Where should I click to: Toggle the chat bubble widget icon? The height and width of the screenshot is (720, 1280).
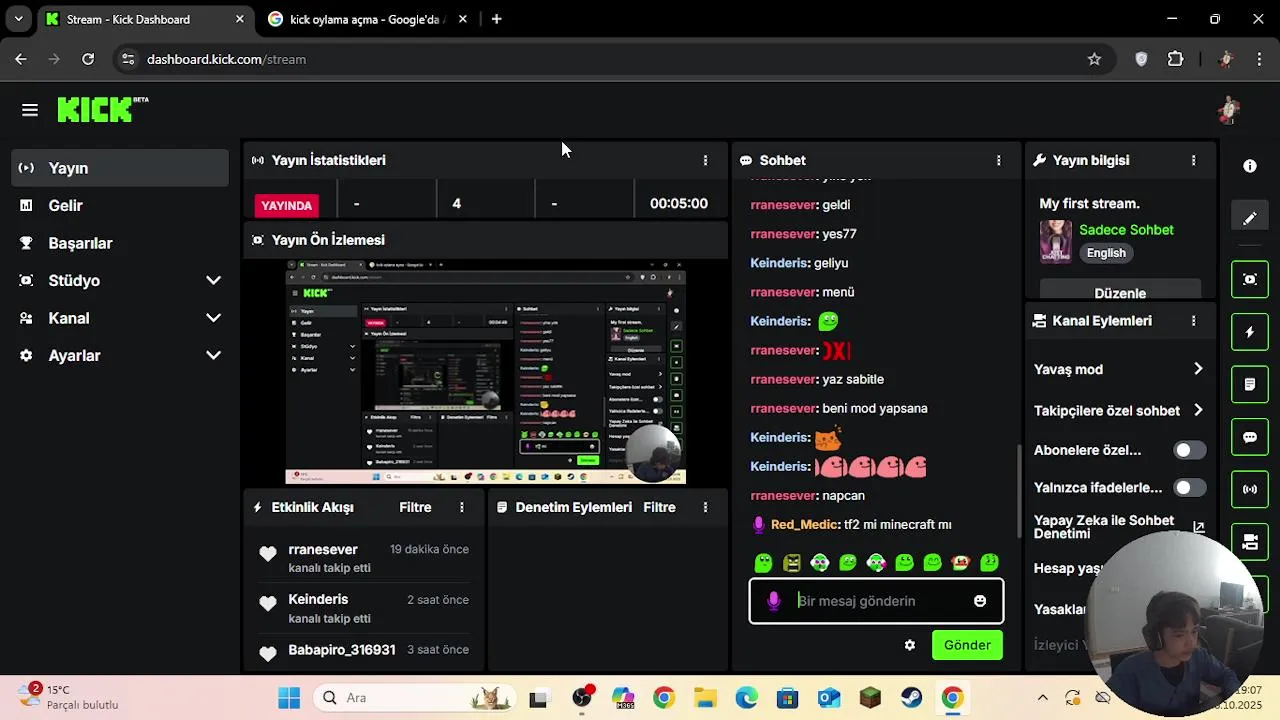click(x=1250, y=437)
